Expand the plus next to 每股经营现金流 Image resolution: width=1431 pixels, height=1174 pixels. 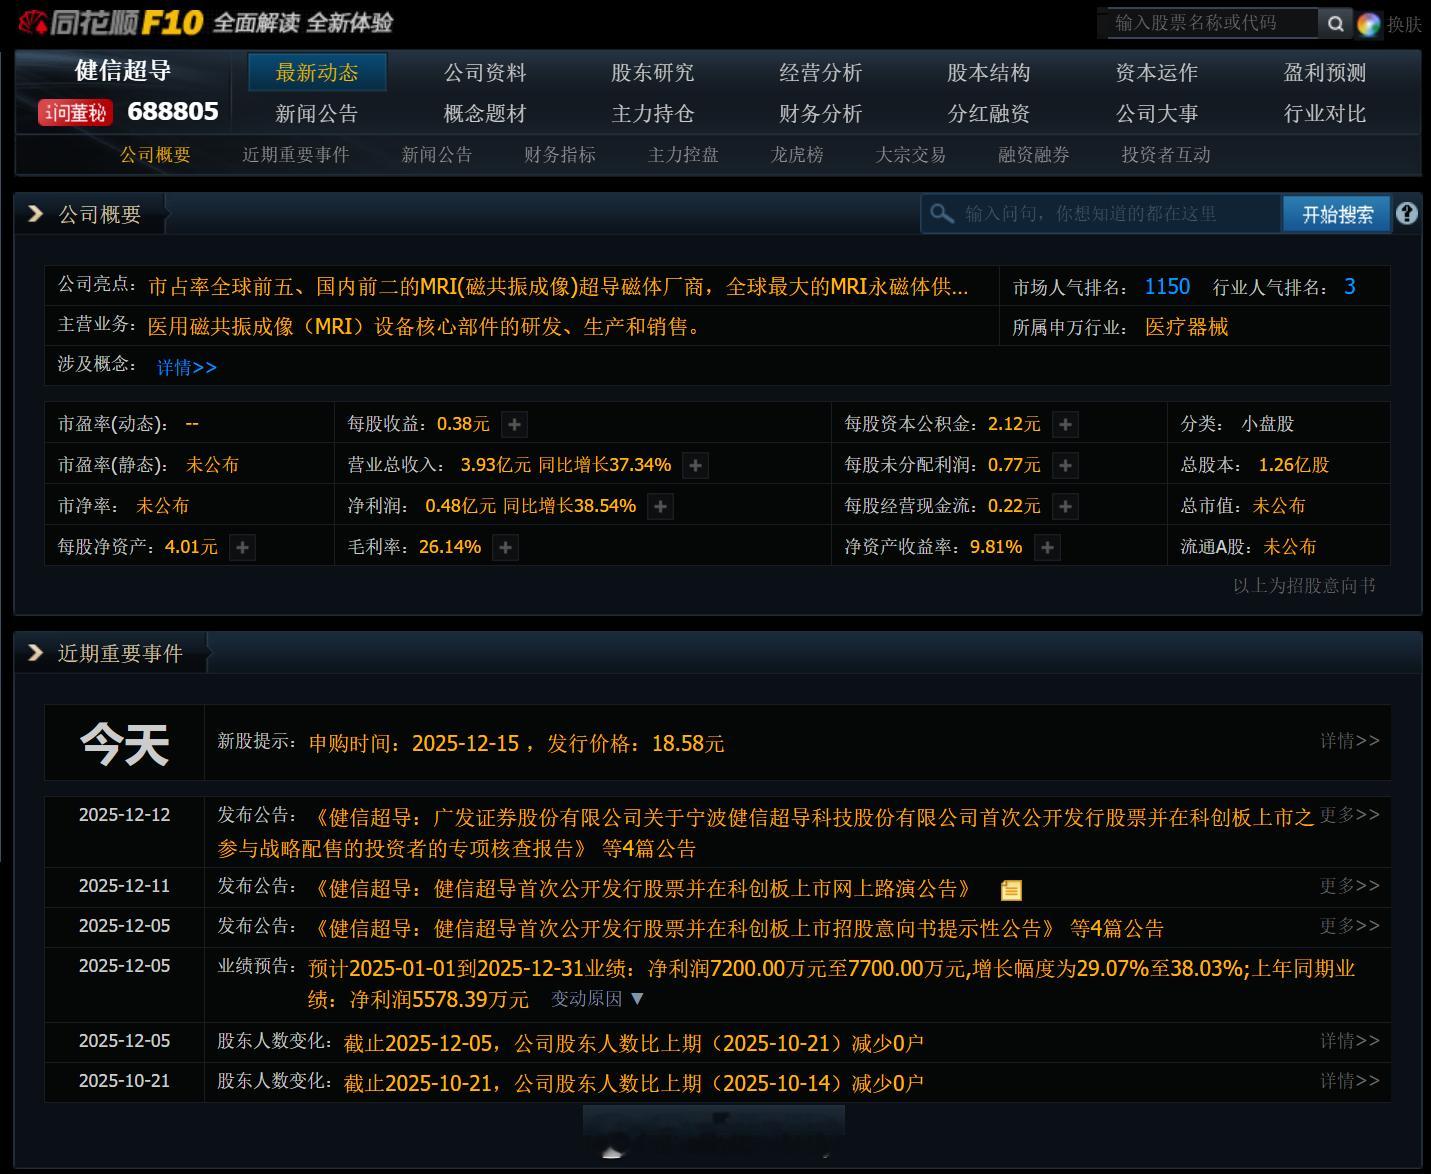1065,506
